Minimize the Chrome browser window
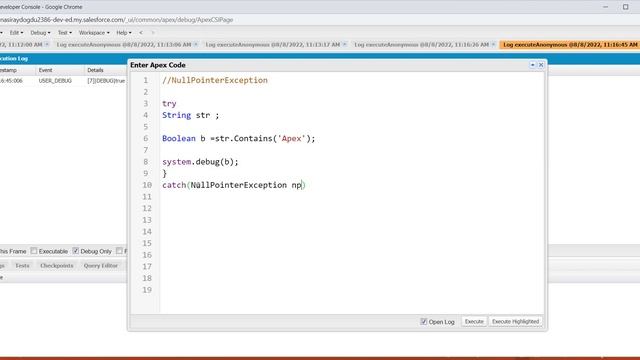The width and height of the screenshot is (640, 360). pos(606,7)
